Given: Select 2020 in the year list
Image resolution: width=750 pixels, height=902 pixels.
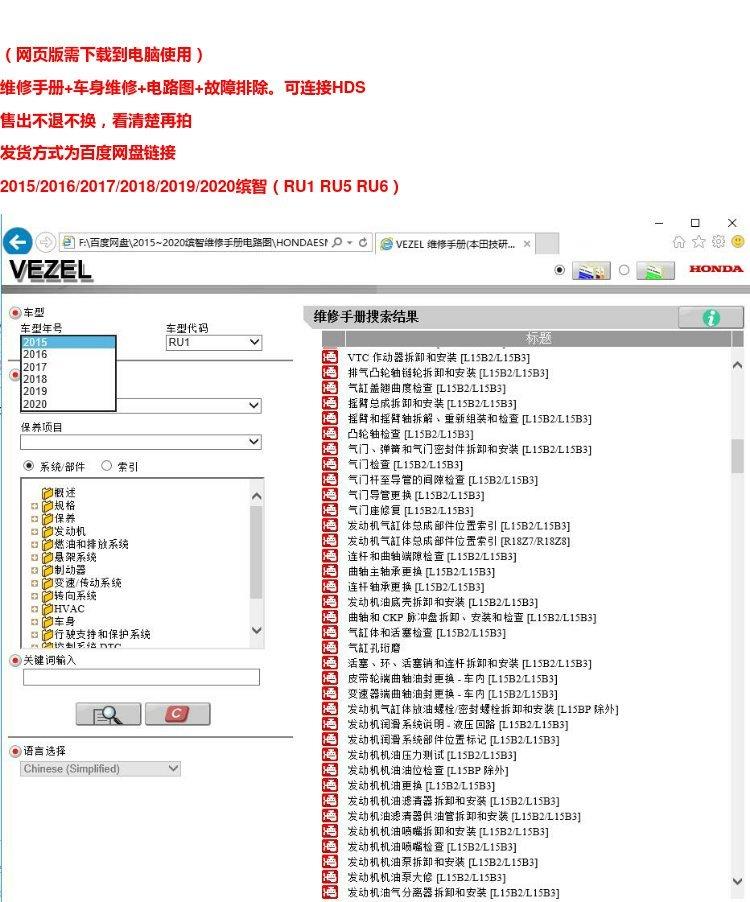Looking at the screenshot, I should 68,404.
